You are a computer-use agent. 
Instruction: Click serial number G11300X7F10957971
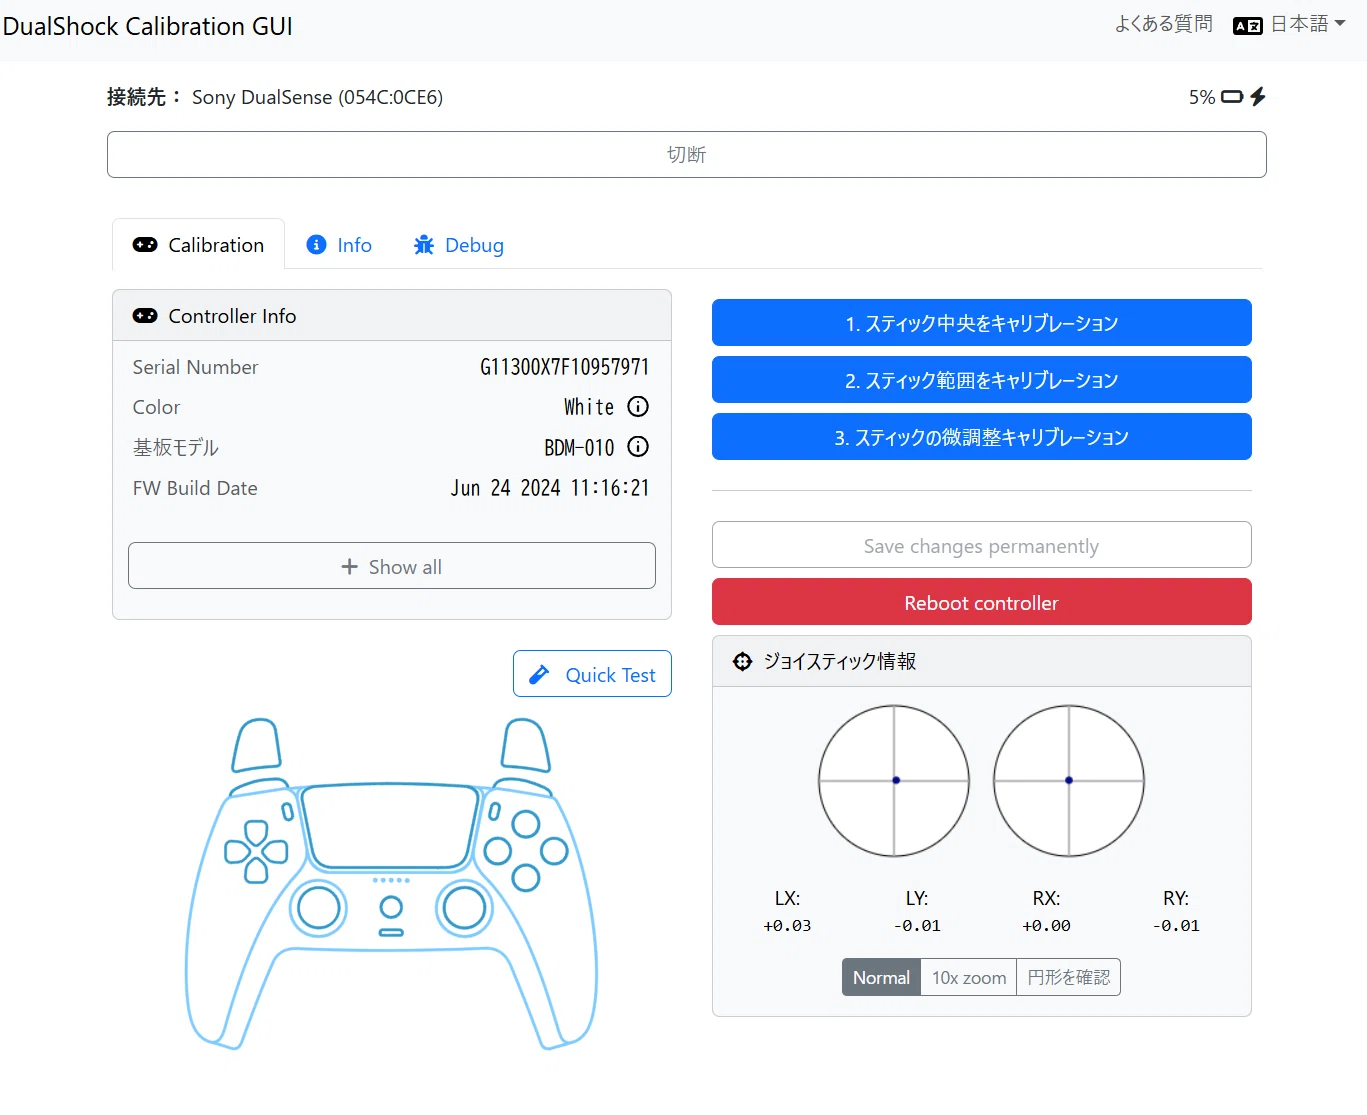[564, 367]
